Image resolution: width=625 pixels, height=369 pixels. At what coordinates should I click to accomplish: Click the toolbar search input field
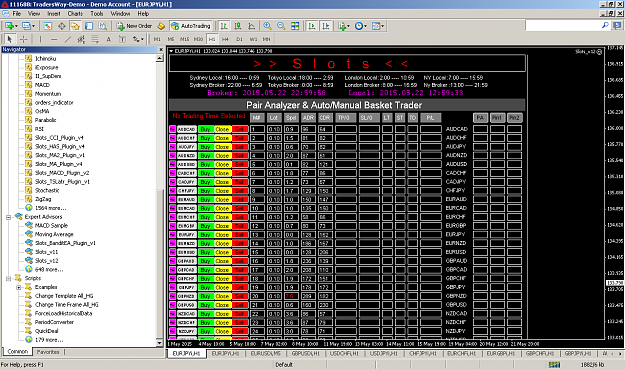click(563, 26)
